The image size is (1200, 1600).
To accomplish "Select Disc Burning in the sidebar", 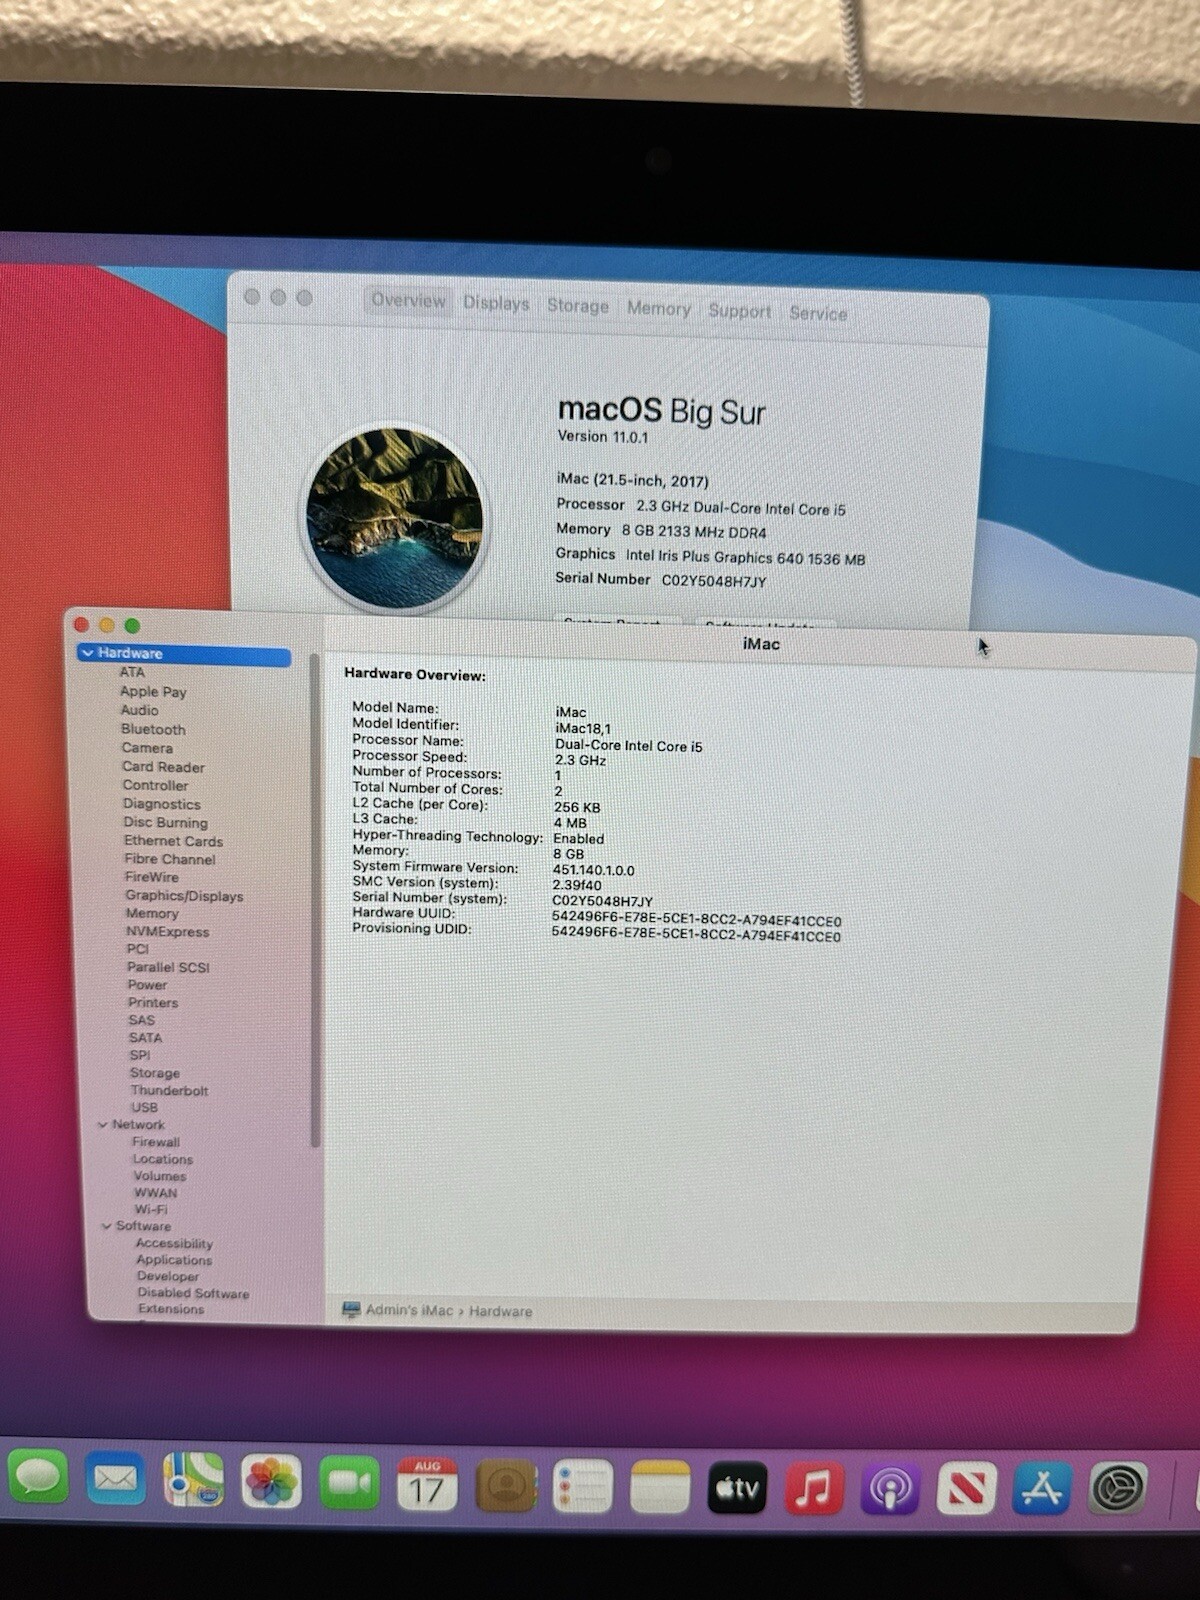I will [166, 822].
